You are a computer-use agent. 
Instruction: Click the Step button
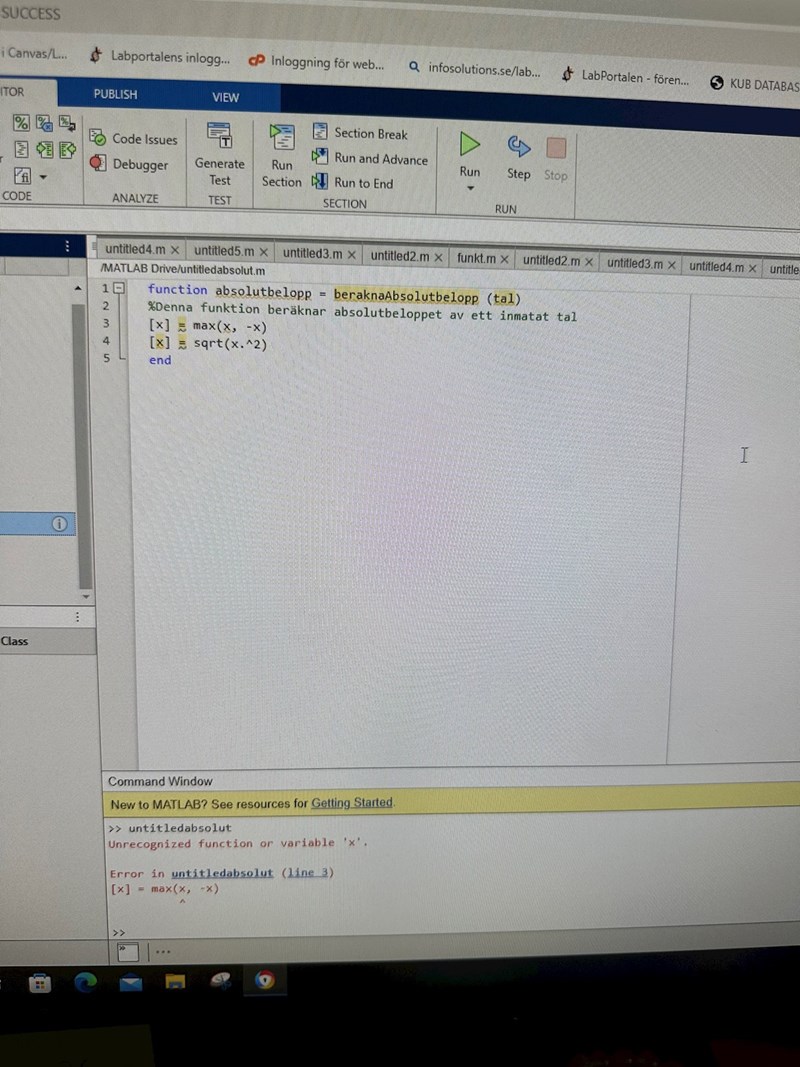coord(518,152)
